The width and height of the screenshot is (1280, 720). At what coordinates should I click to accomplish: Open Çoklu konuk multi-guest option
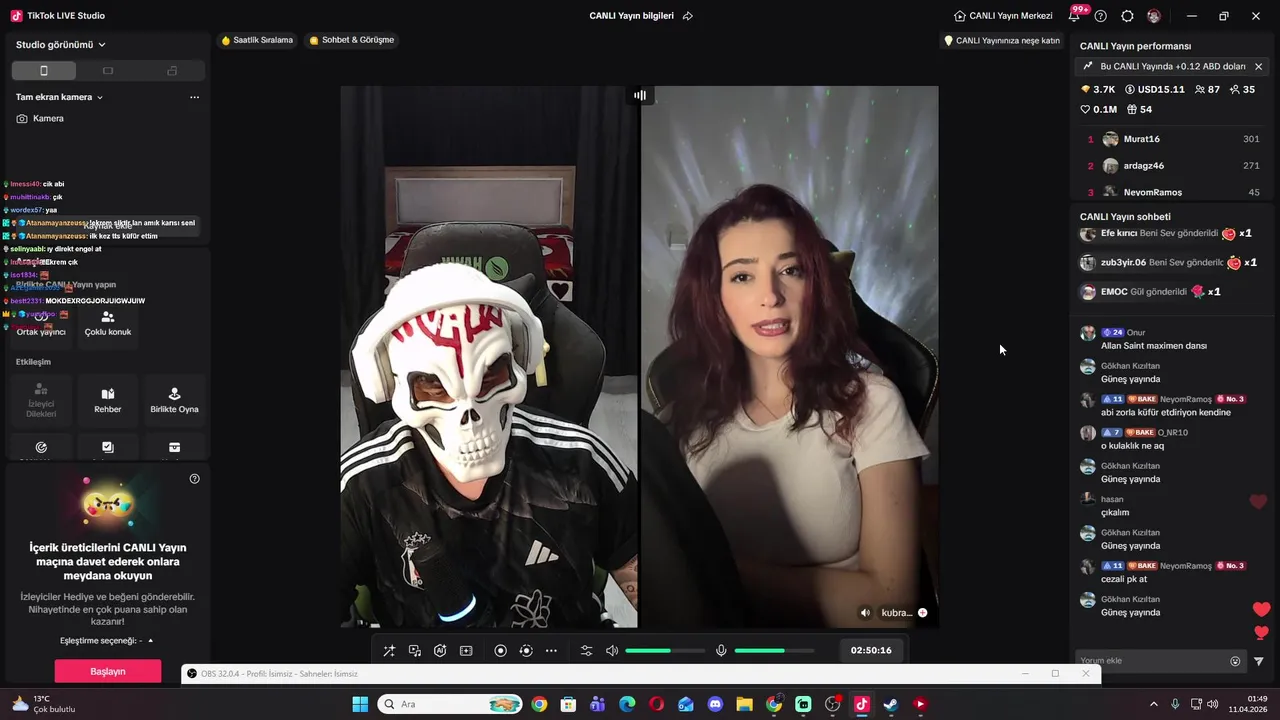108,324
